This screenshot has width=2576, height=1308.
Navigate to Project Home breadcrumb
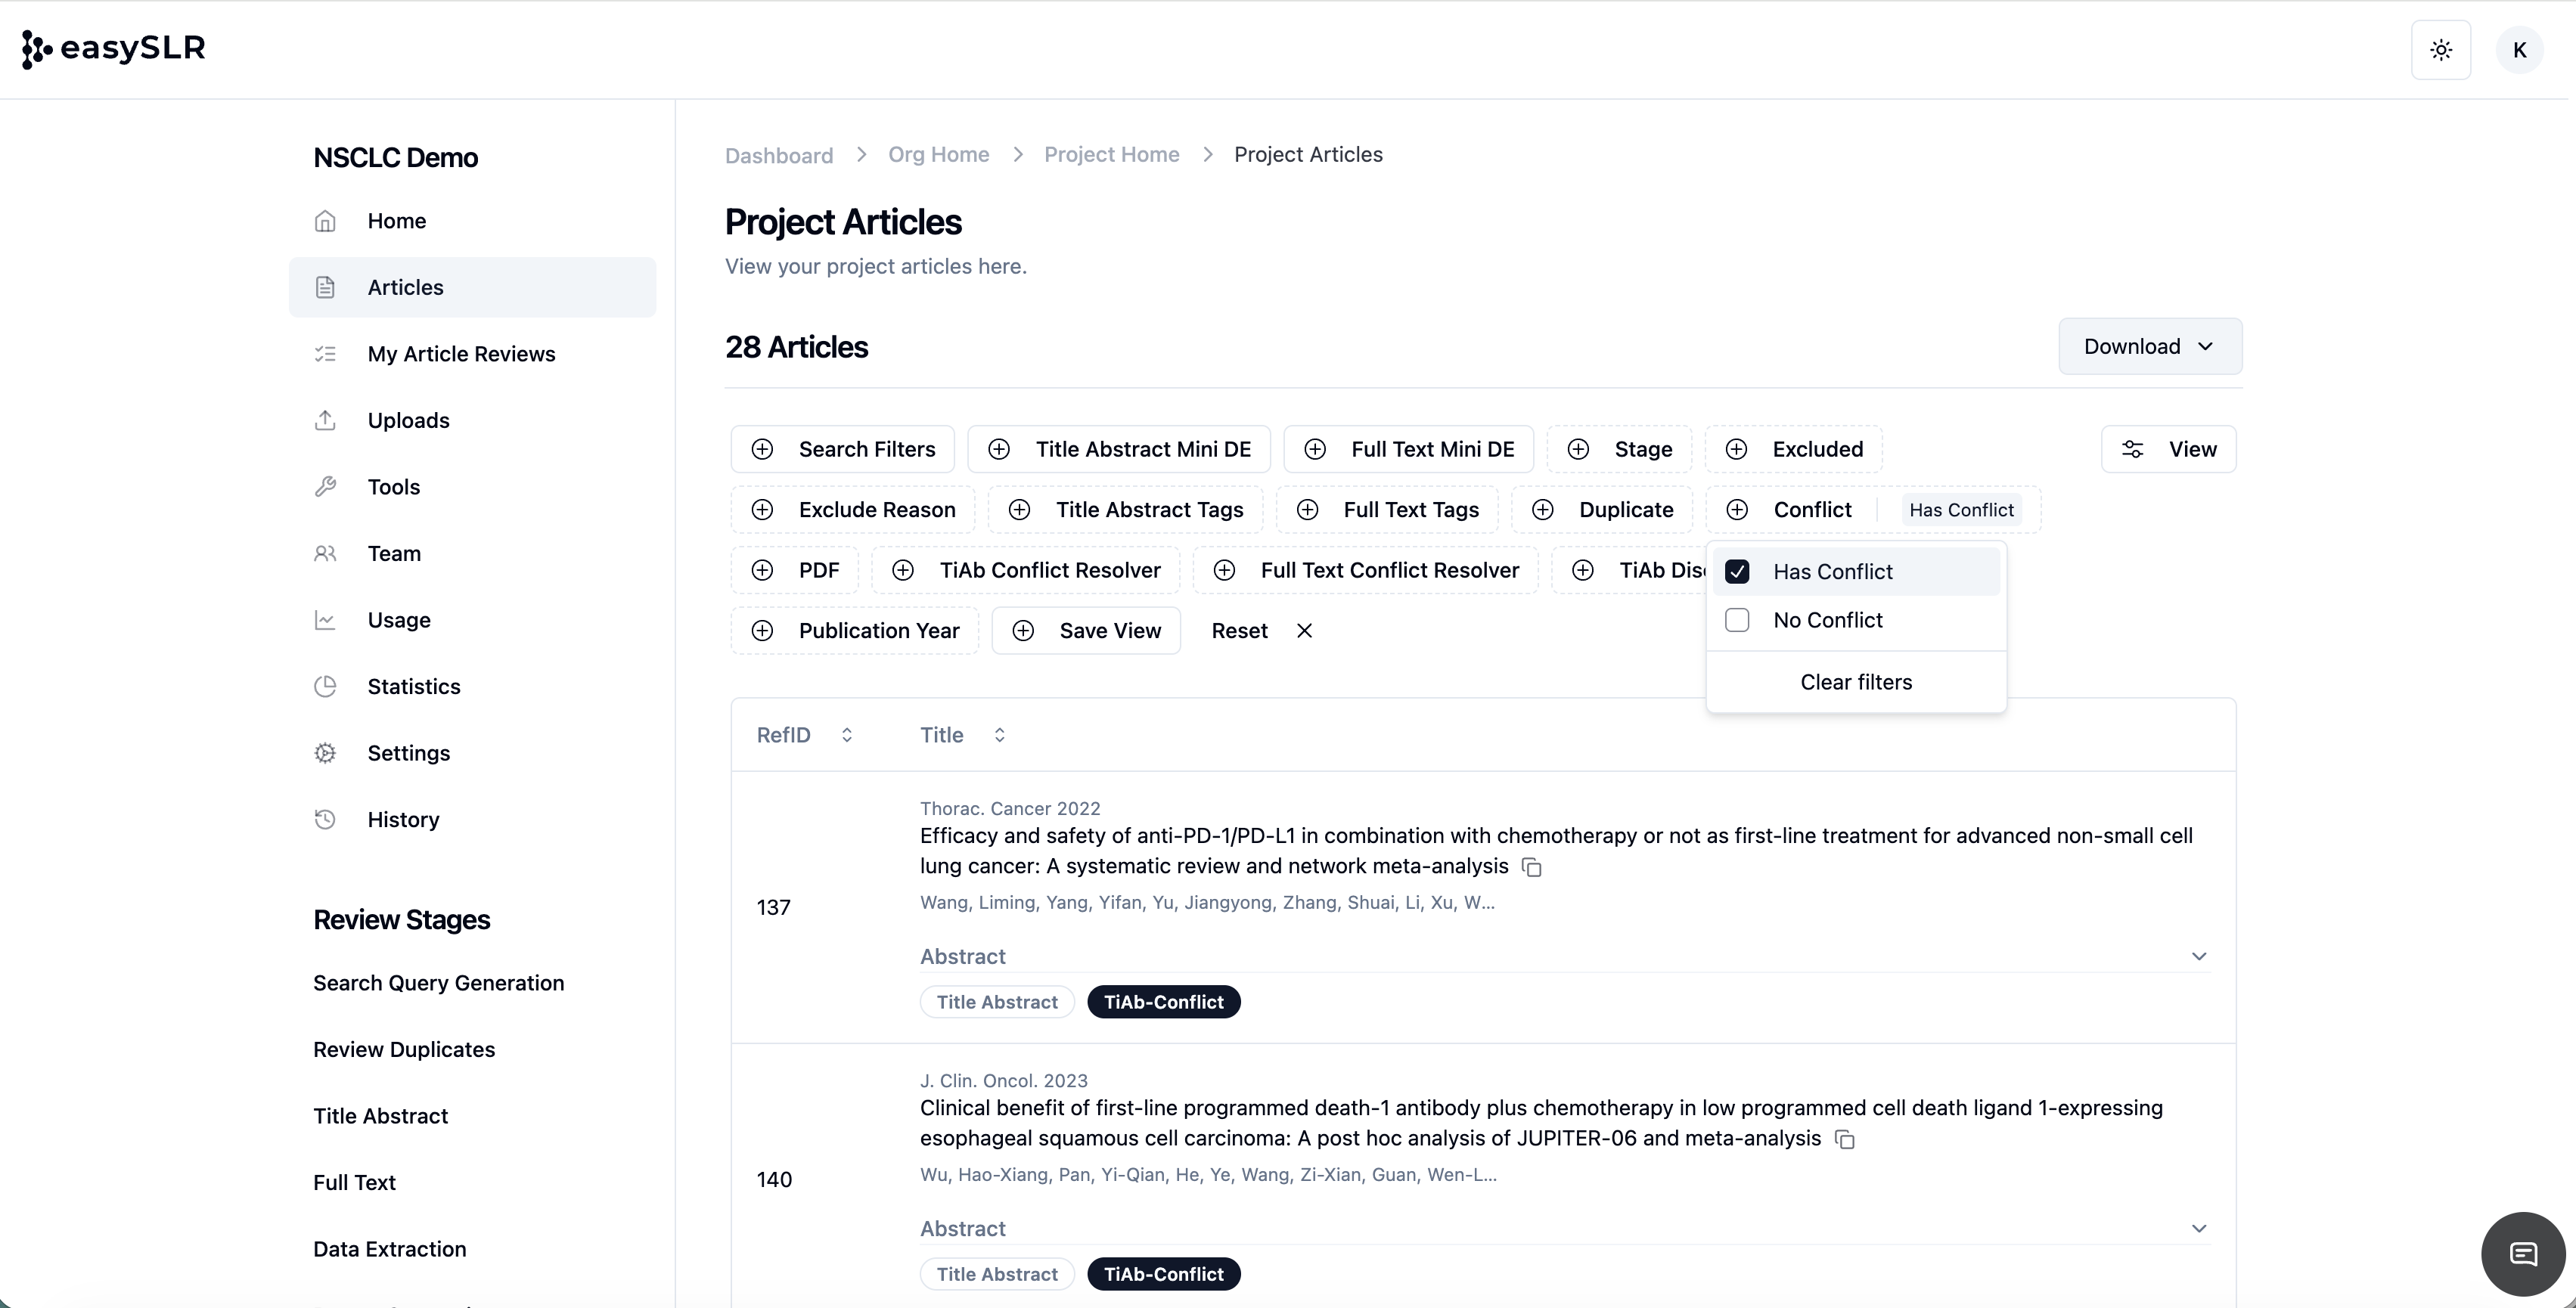(1111, 155)
